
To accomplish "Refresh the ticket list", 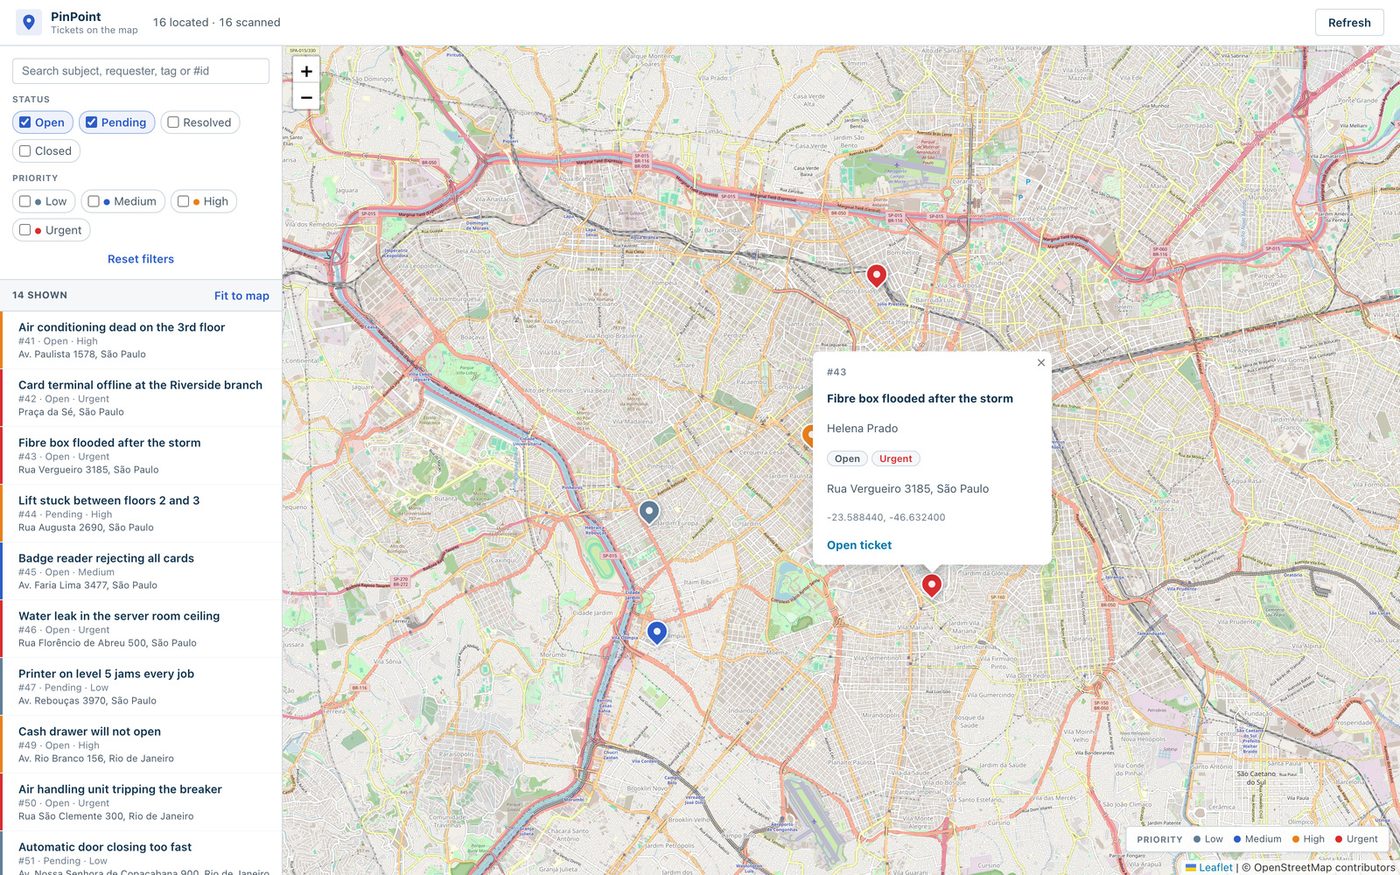I will tap(1349, 22).
